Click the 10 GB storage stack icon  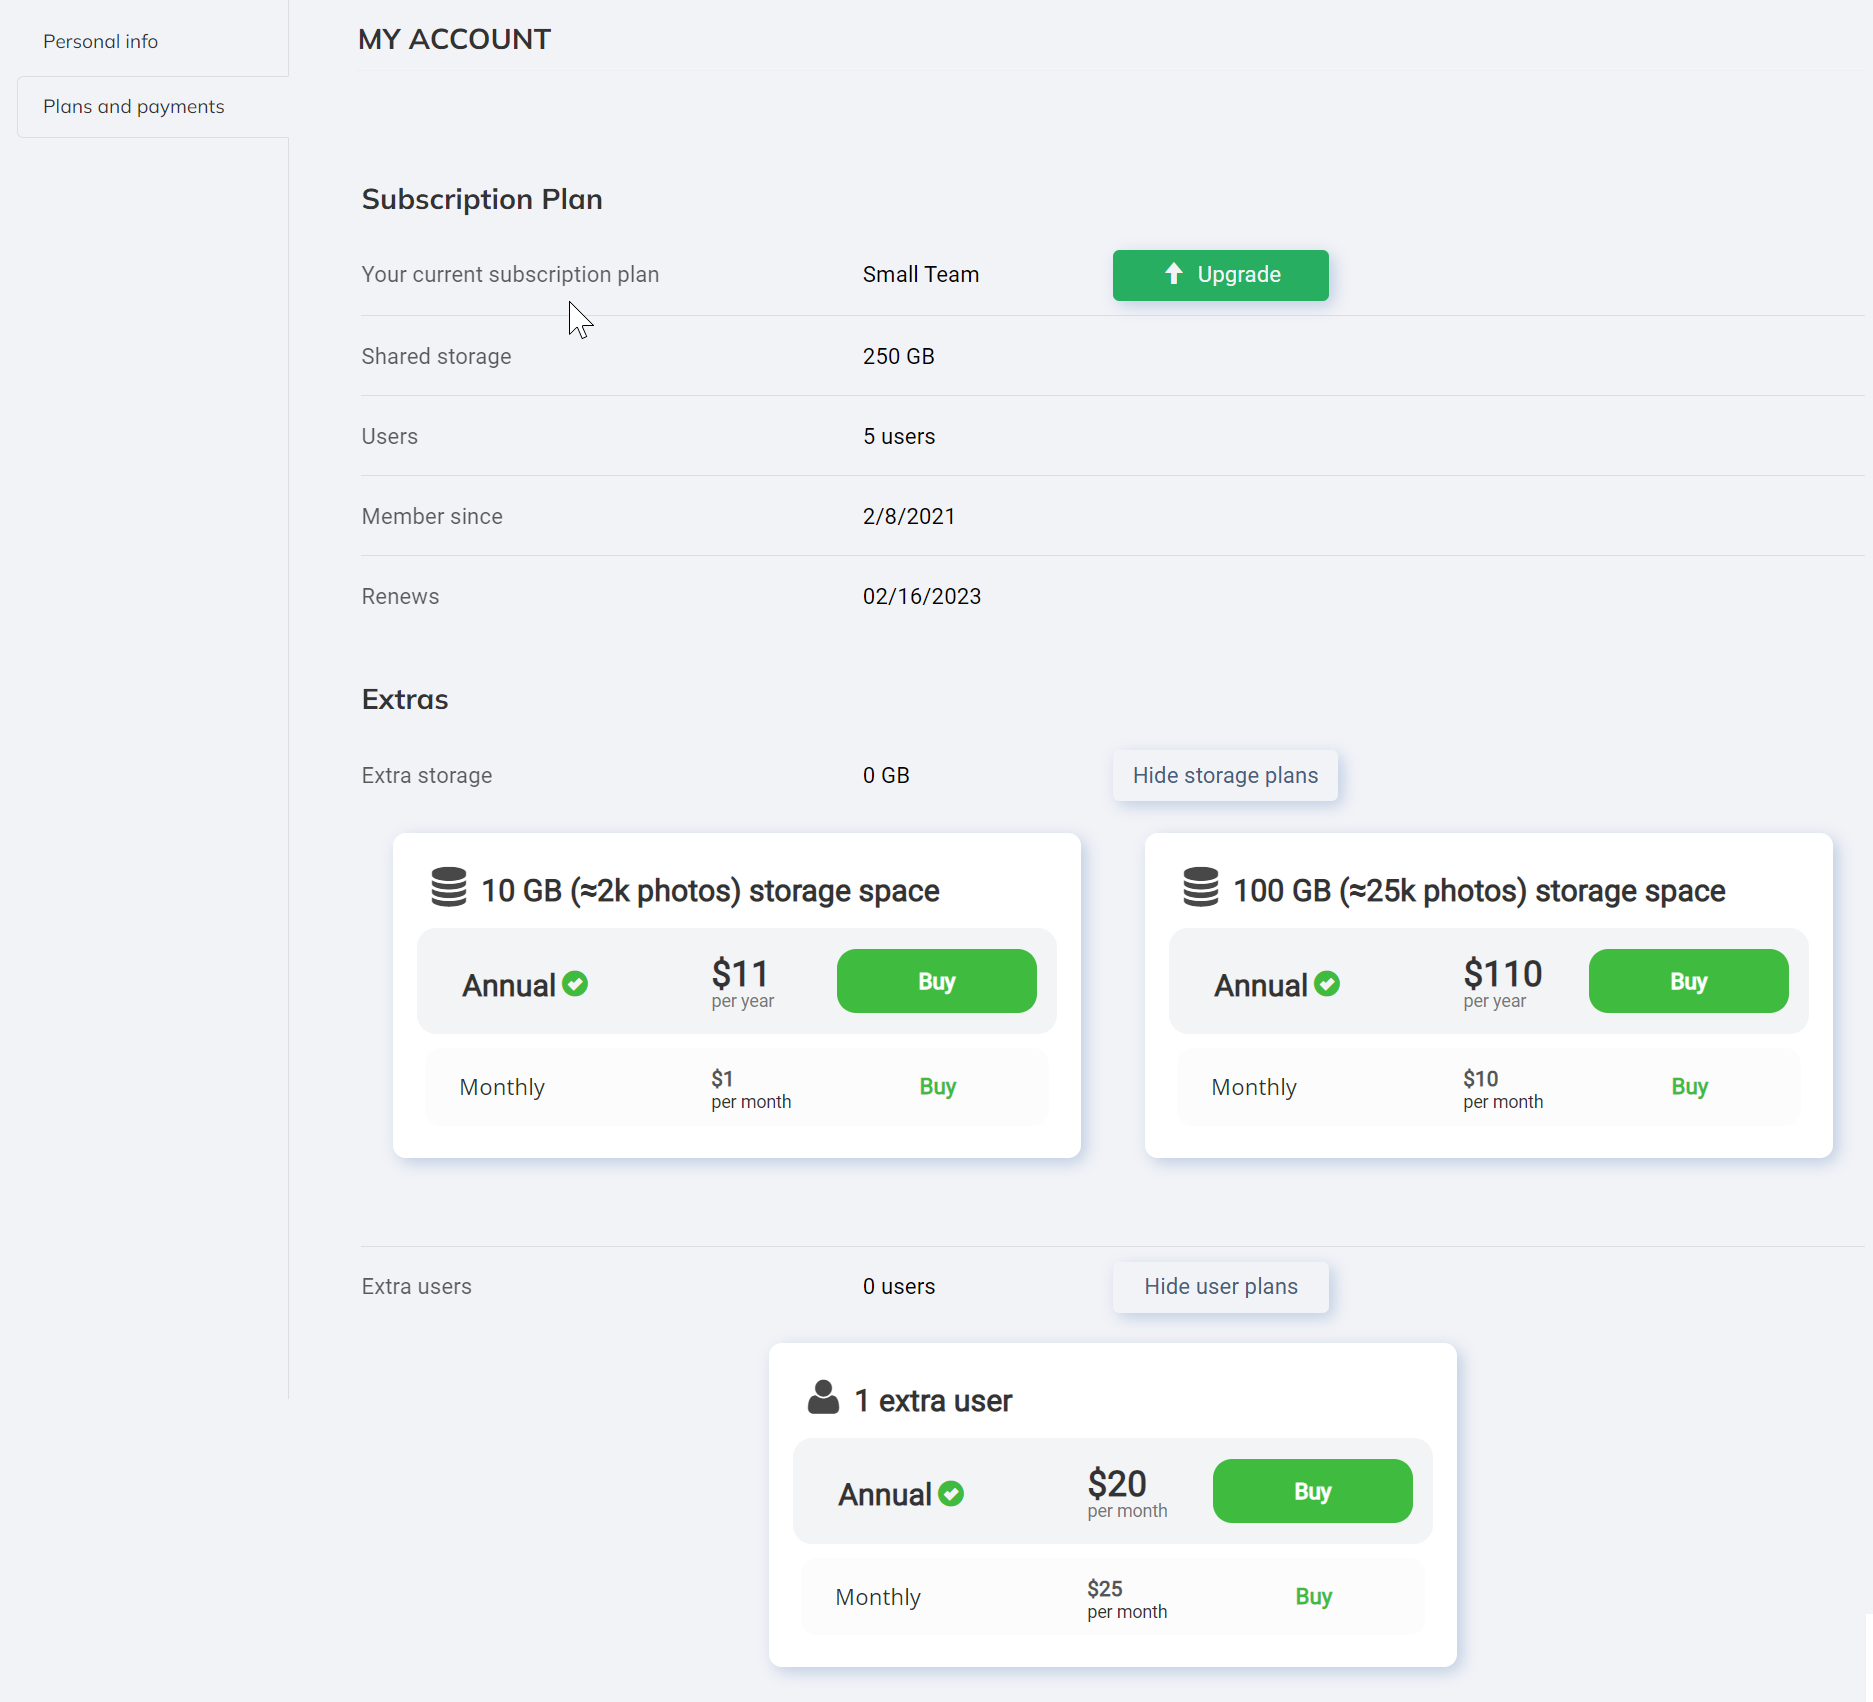click(x=449, y=887)
